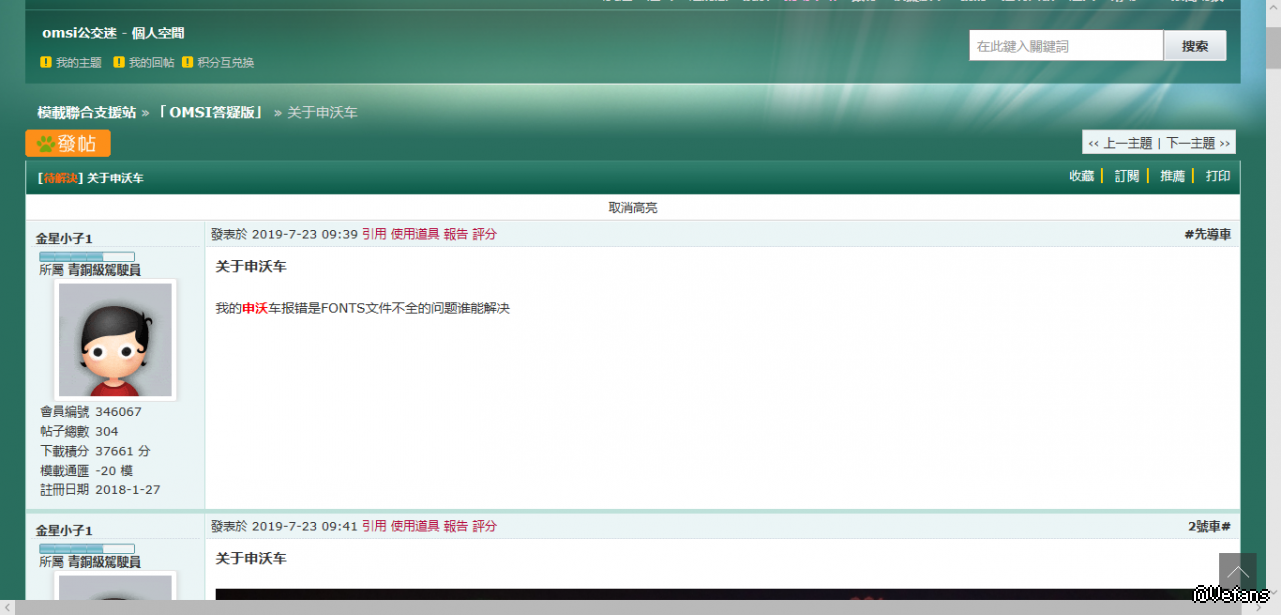Click yellow icon beside 我的回帖
Viewport: 1281px width, 615px height.
point(119,62)
